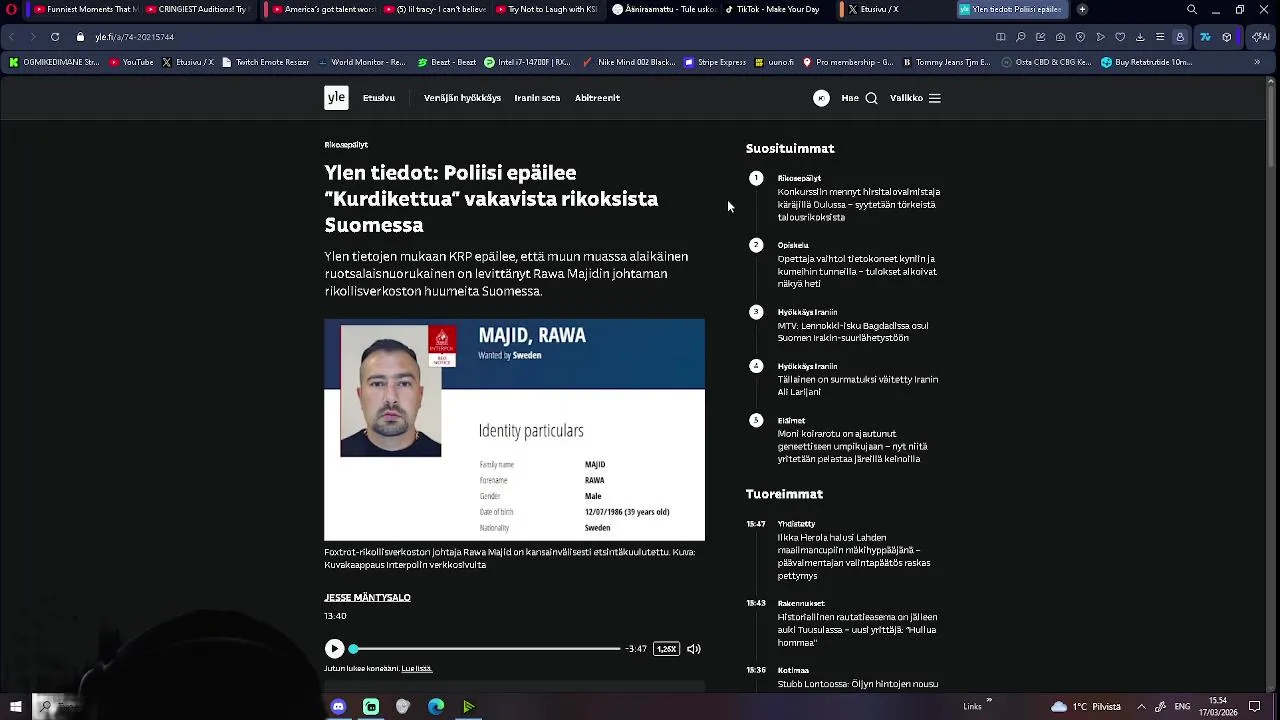1280x720 pixels.
Task: Open the Majid Rawa Interpol image
Action: pyautogui.click(x=514, y=430)
